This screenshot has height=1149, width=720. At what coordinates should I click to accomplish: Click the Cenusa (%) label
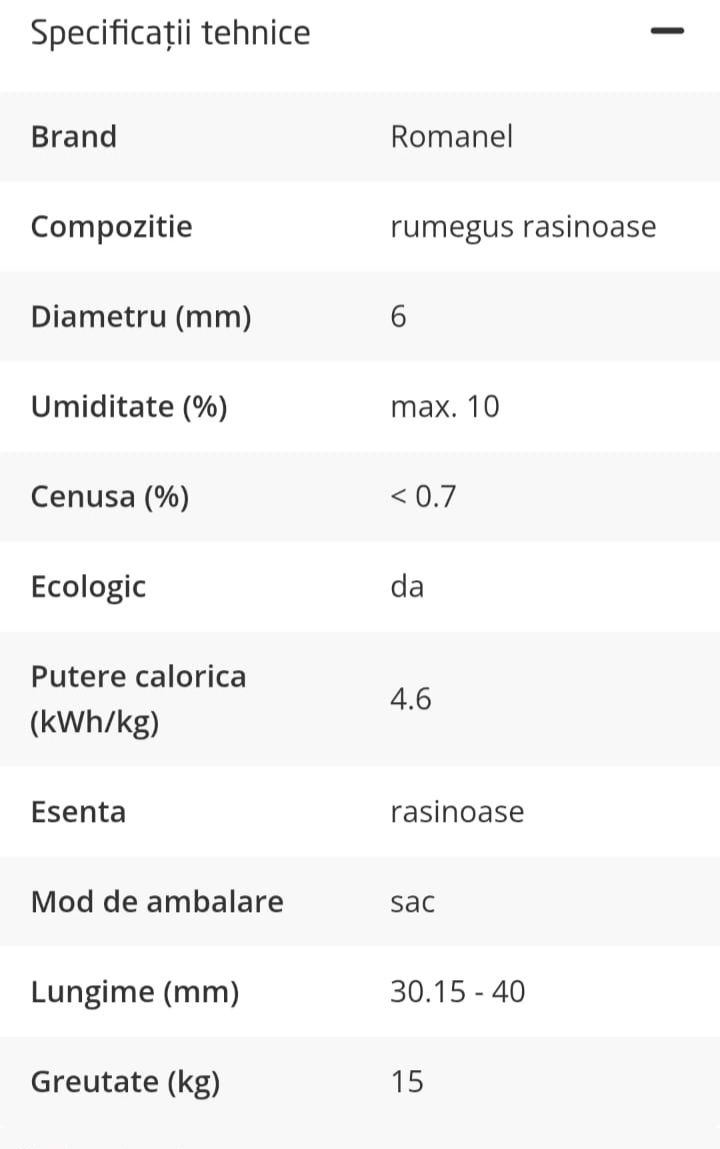110,498
